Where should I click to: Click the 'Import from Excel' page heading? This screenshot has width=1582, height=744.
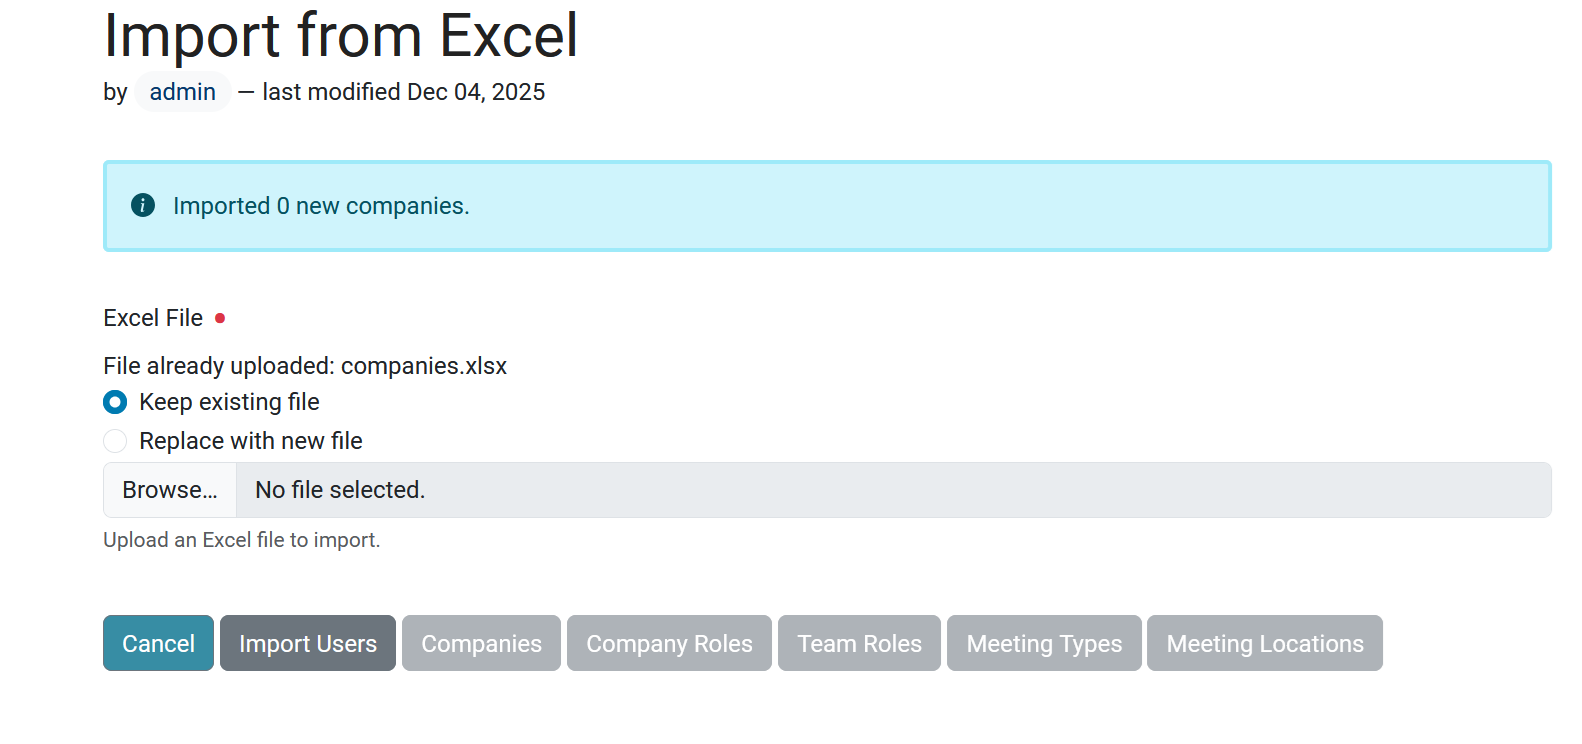tap(341, 36)
